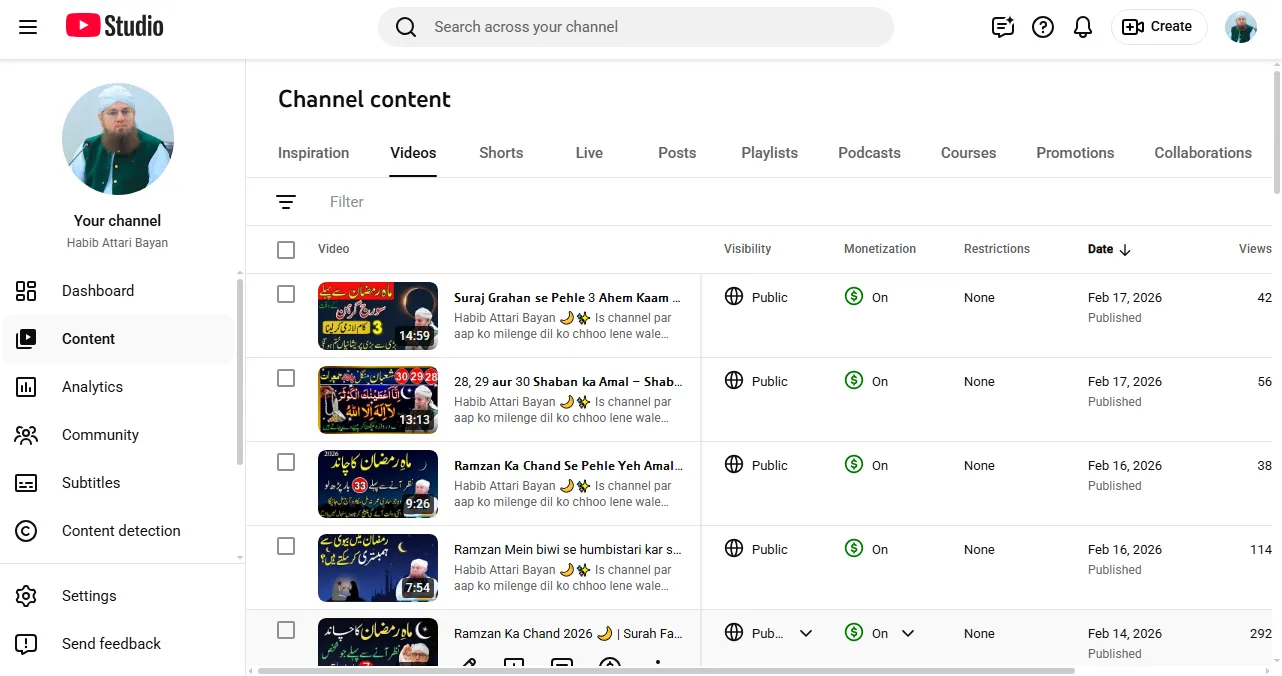
Task: Click the sort arrow beside Date header
Action: pyautogui.click(x=1125, y=249)
